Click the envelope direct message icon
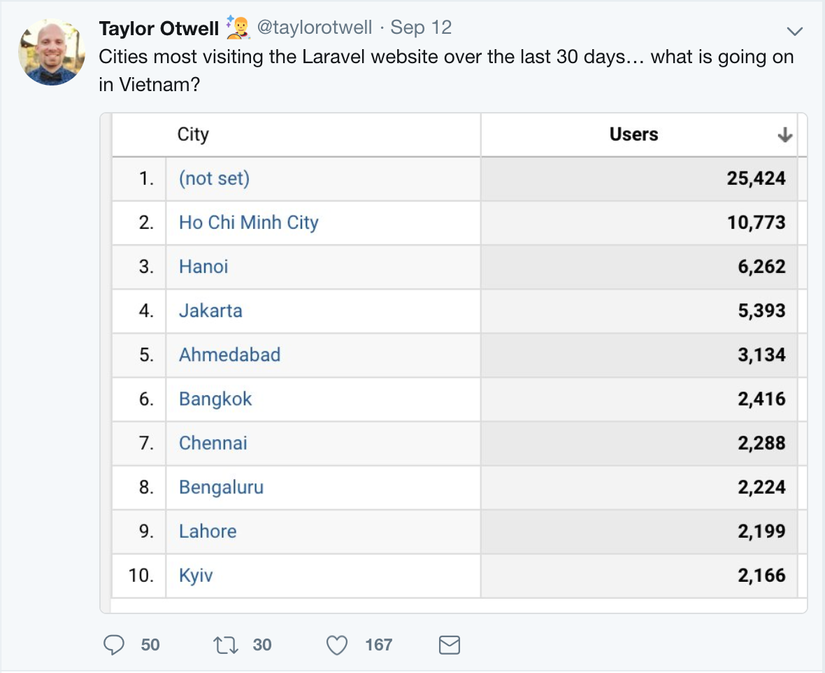Viewport: 825px width, 673px height. click(449, 645)
